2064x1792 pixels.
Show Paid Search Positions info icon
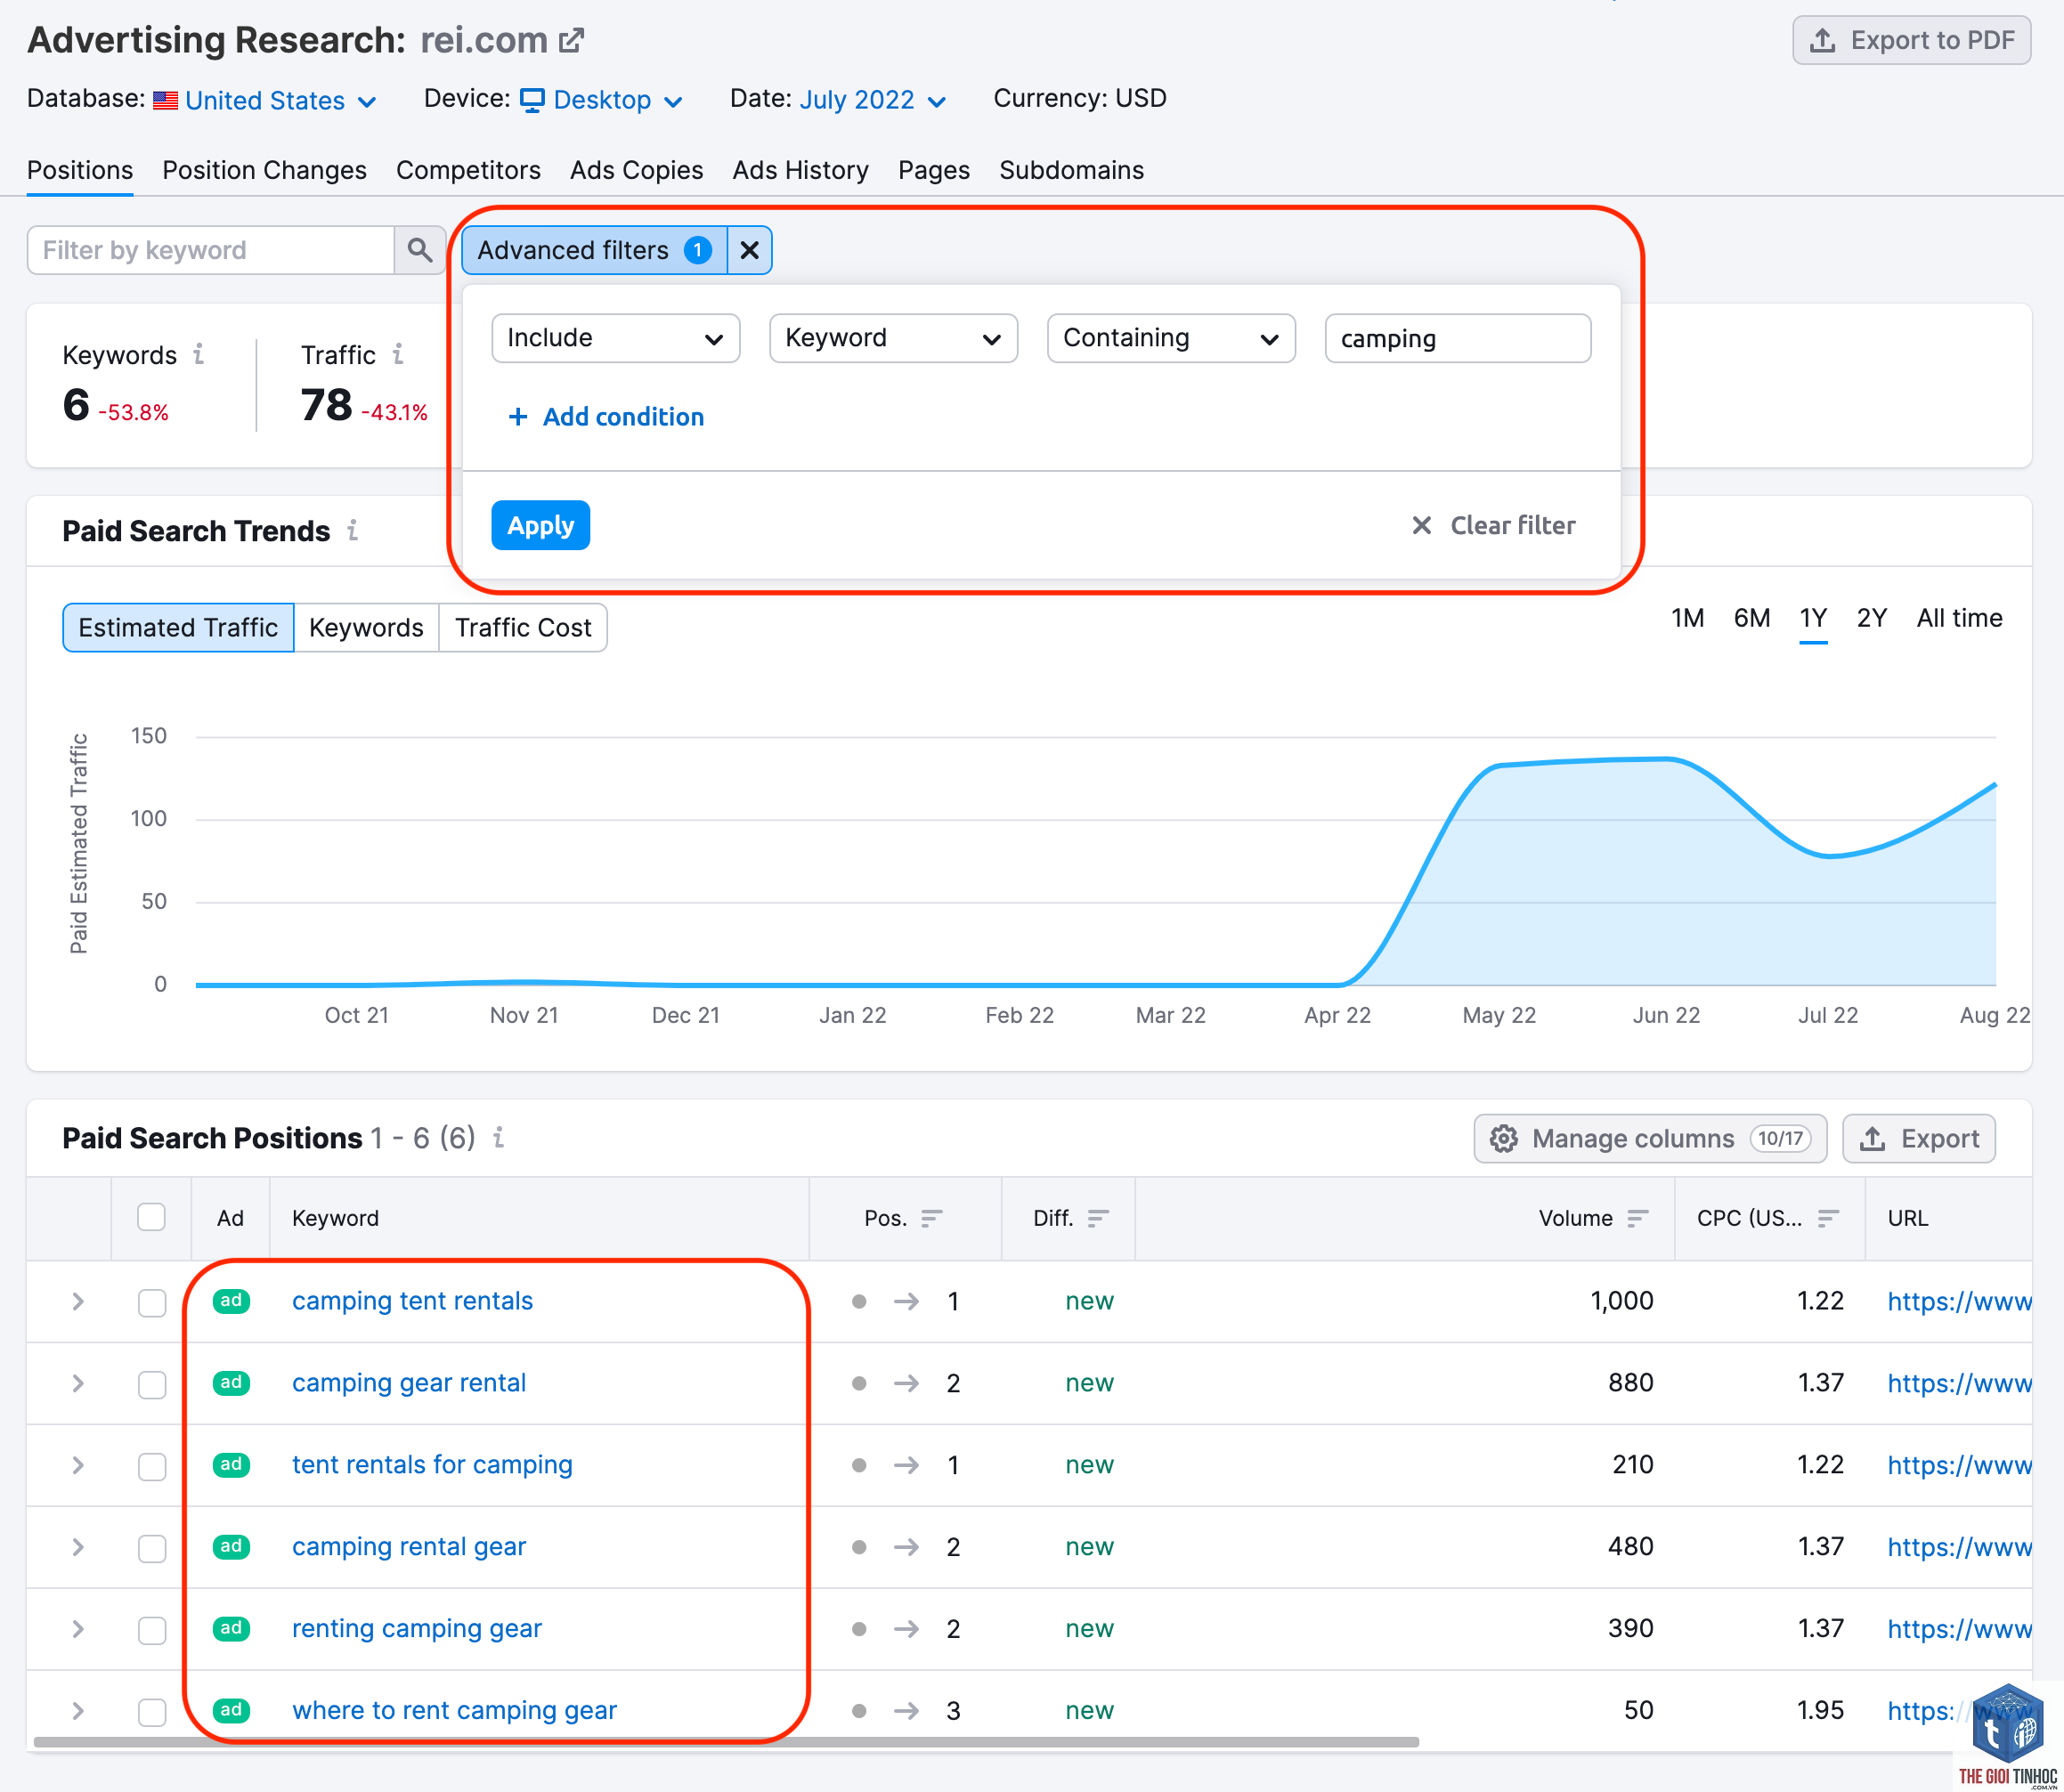(x=498, y=1137)
